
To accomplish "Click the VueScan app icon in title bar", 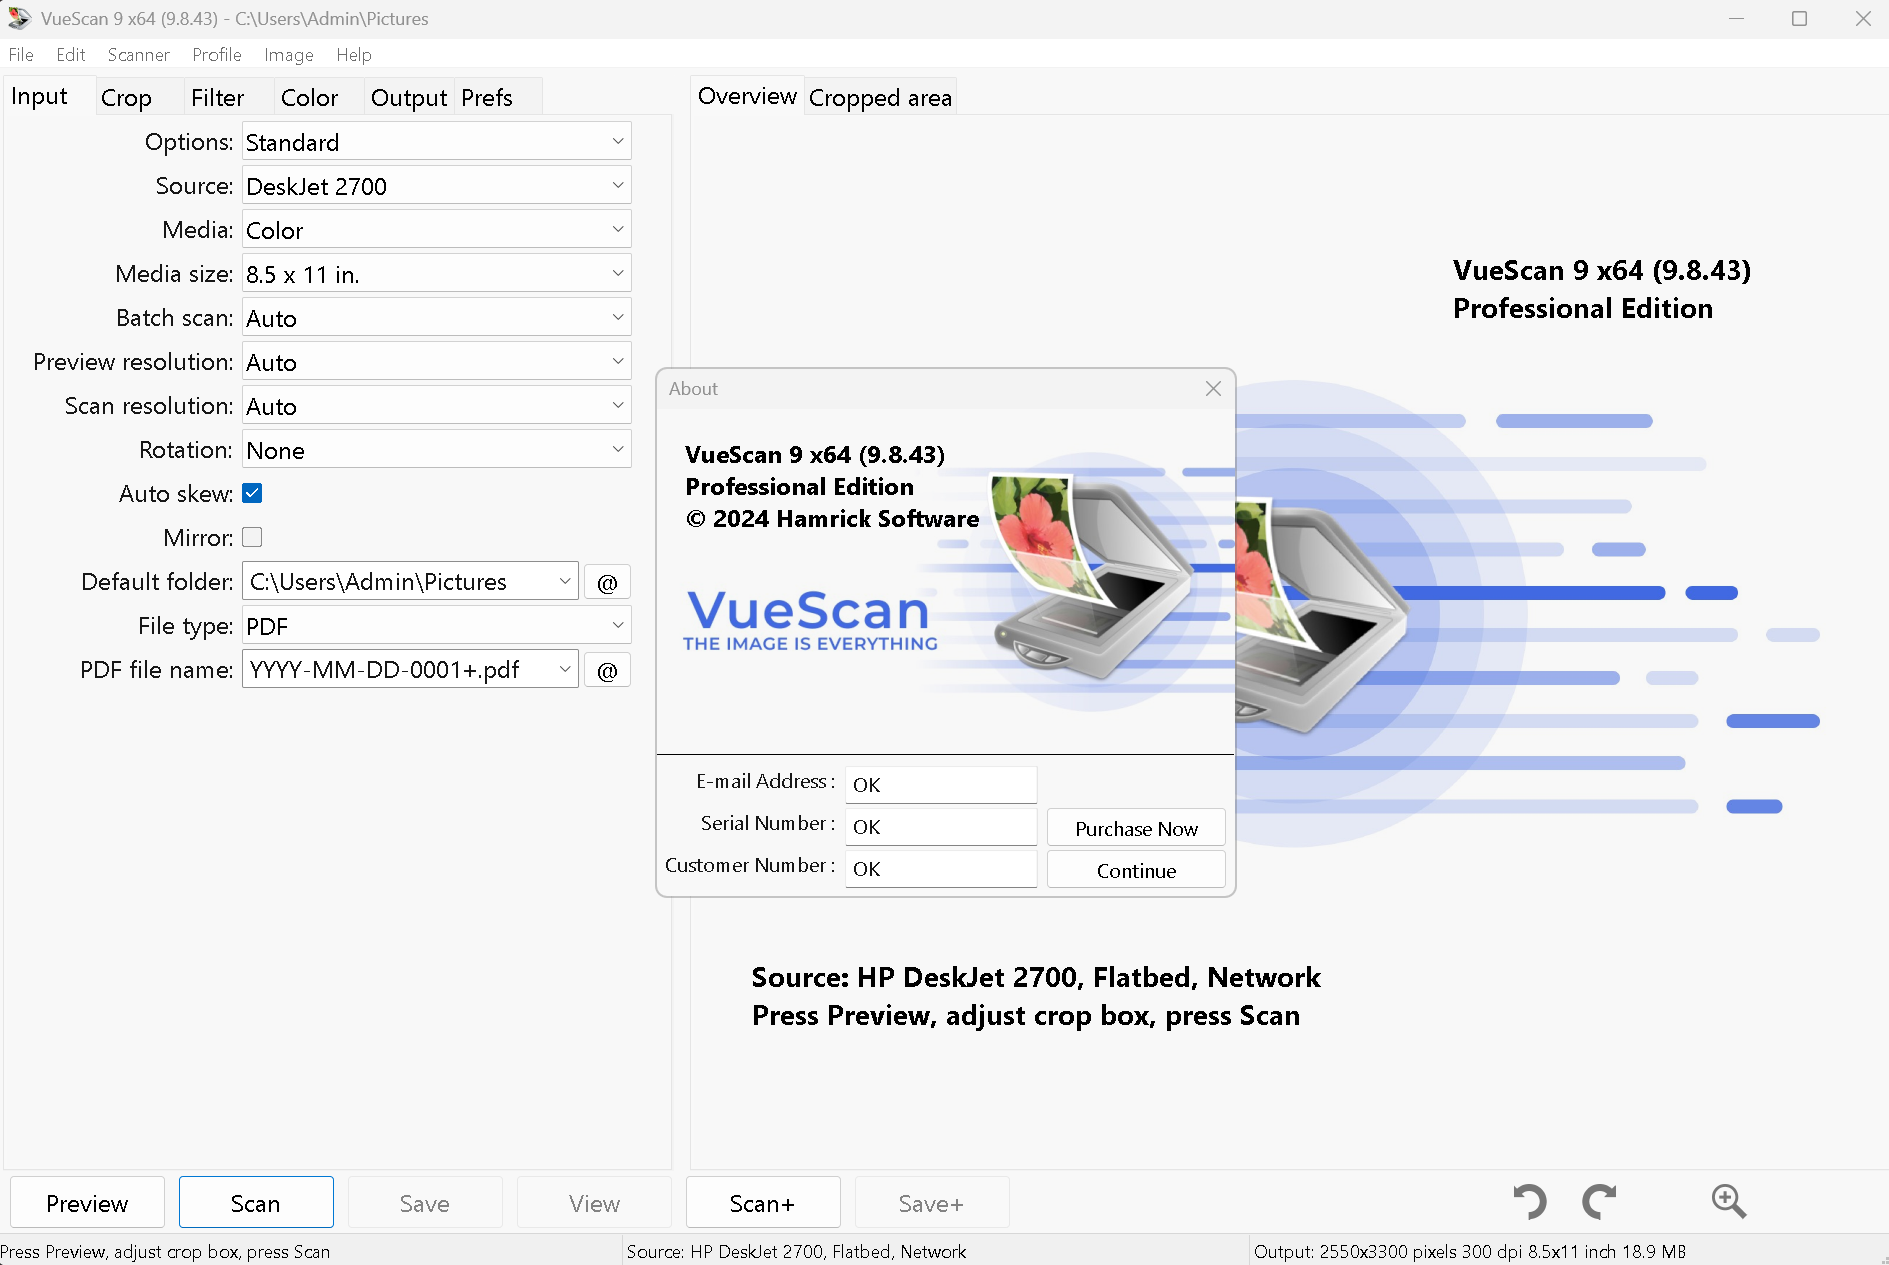I will [19, 18].
